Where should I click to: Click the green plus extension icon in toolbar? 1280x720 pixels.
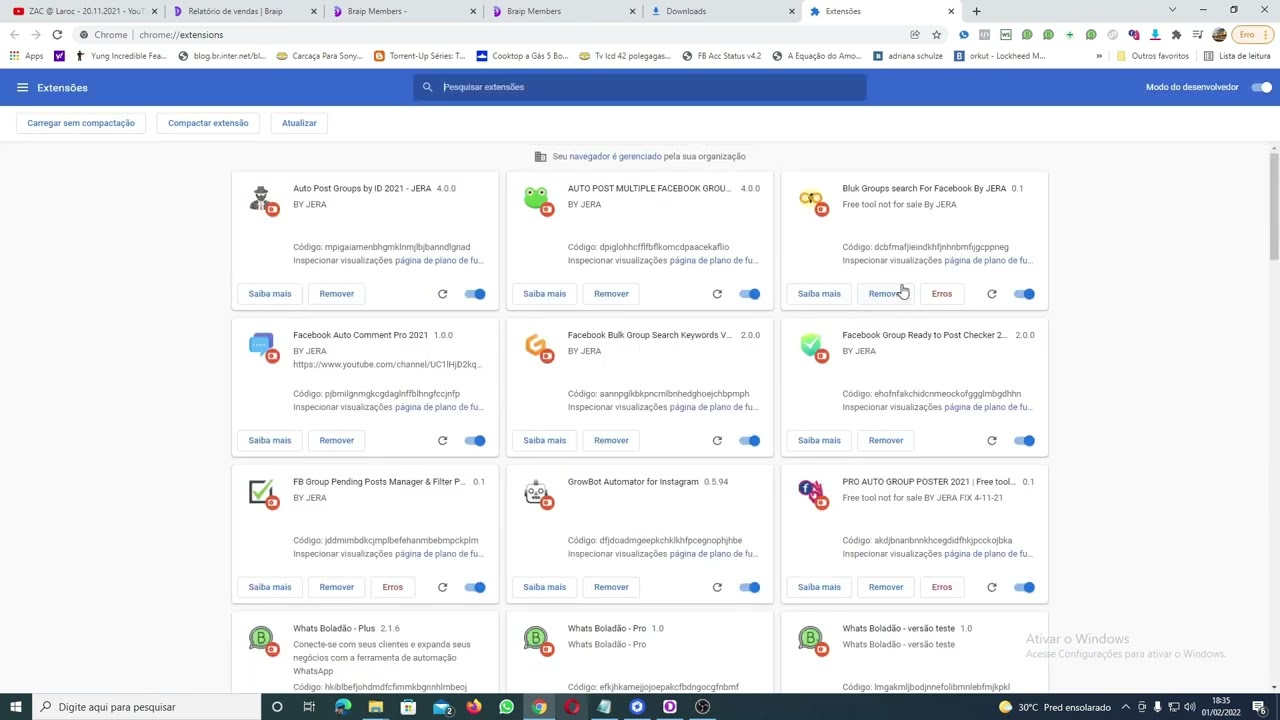point(1069,34)
